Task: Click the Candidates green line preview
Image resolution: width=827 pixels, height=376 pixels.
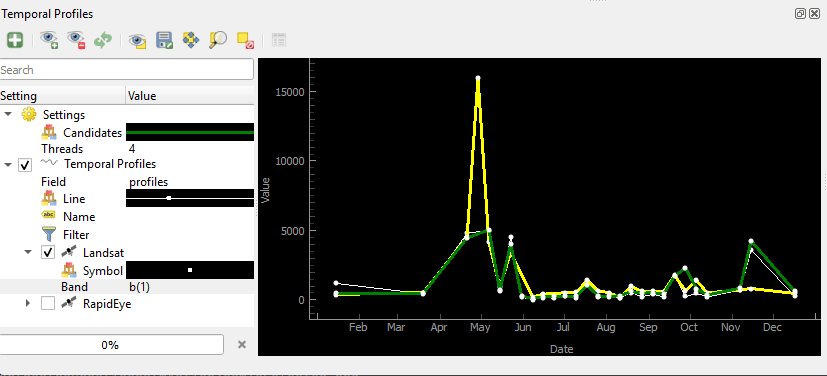Action: [190, 132]
